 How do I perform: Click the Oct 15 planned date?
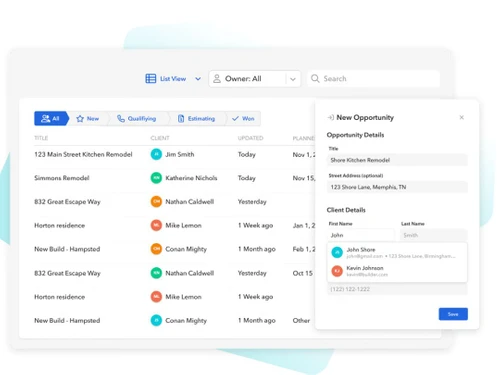coord(303,273)
